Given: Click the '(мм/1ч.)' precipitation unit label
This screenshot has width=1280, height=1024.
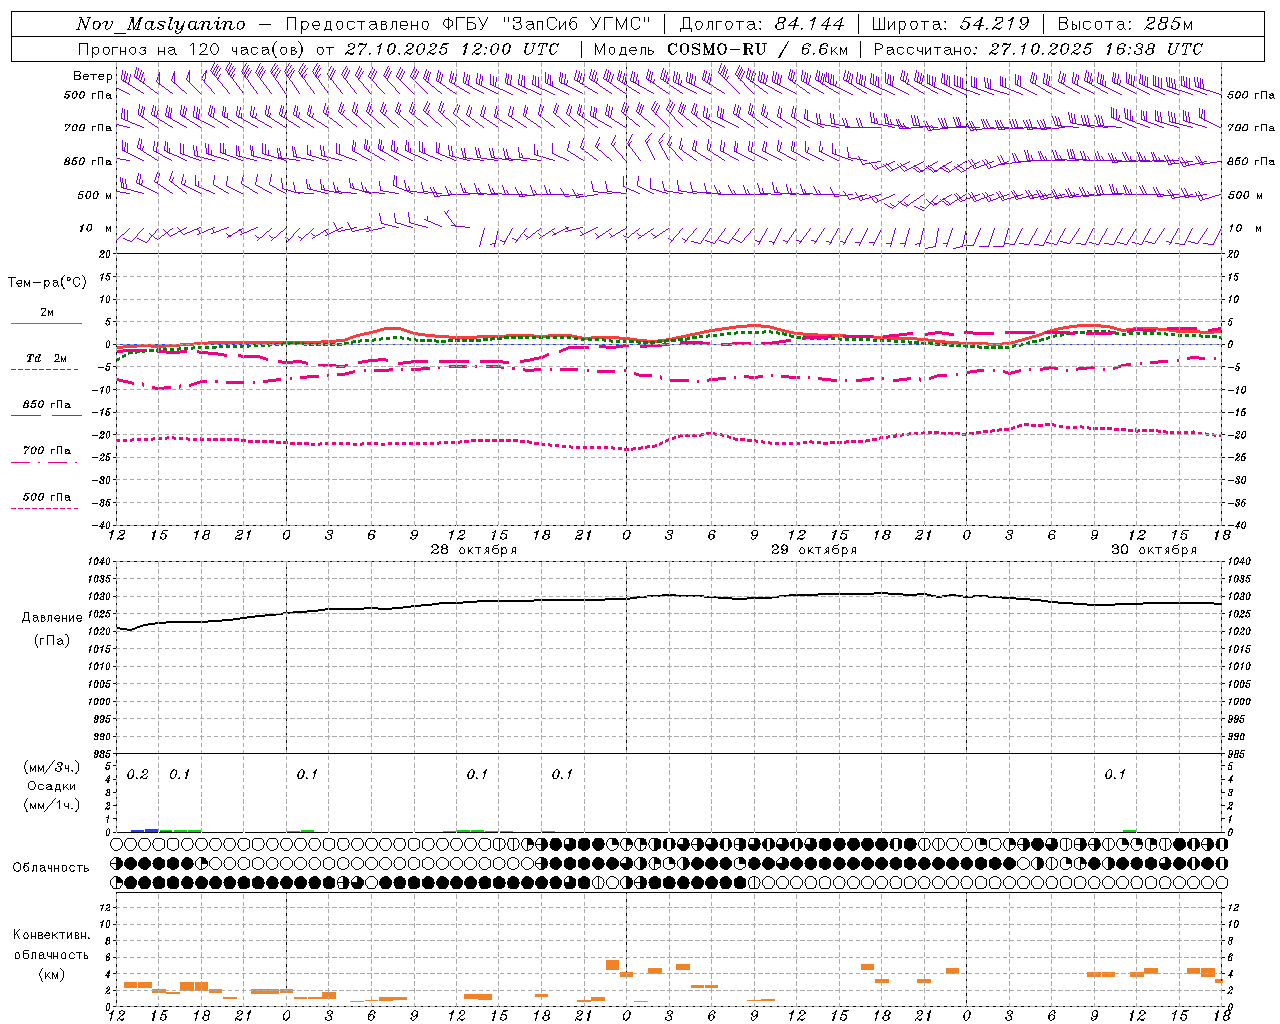Looking at the screenshot, I should pos(52,805).
